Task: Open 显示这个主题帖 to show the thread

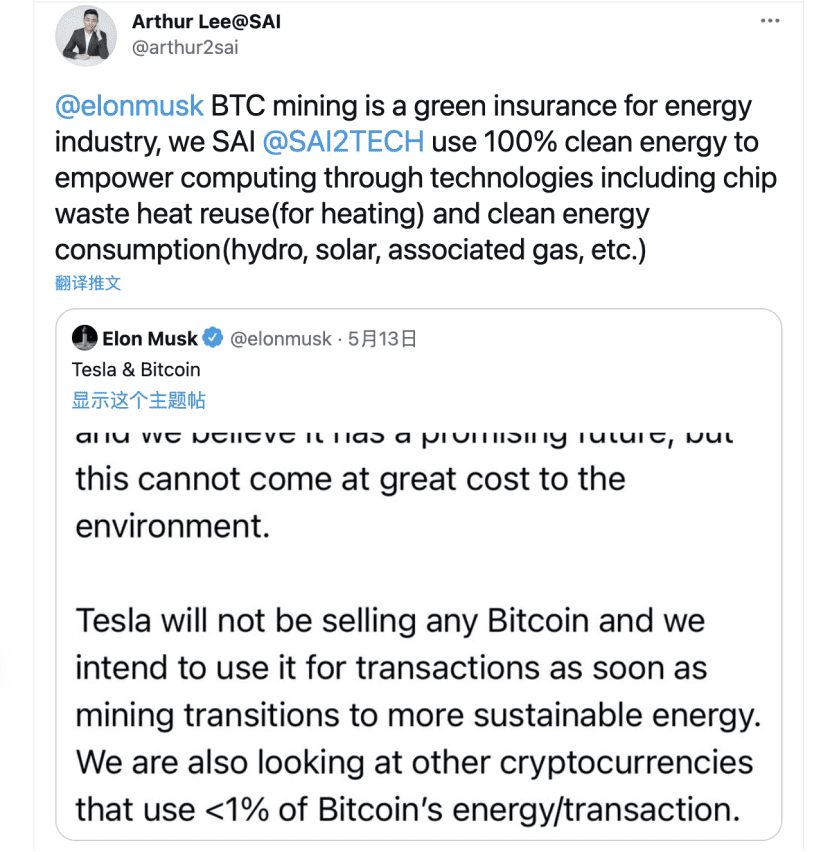Action: [139, 400]
